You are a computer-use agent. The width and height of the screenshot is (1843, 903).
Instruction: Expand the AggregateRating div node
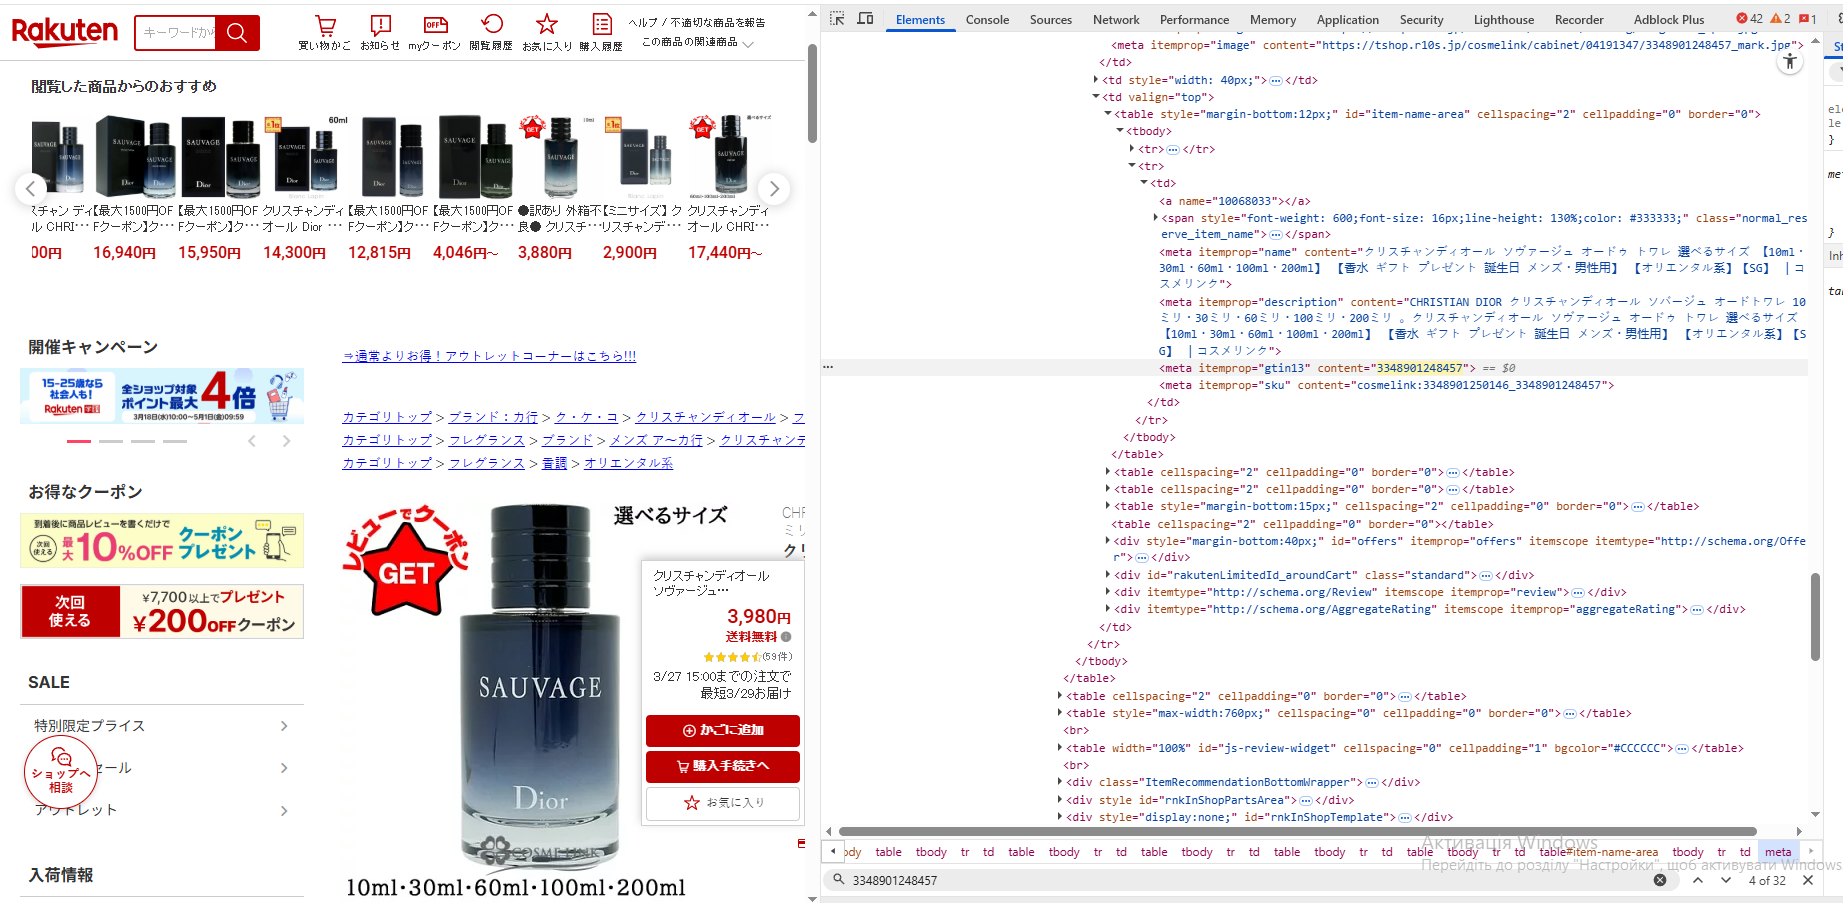click(1107, 609)
